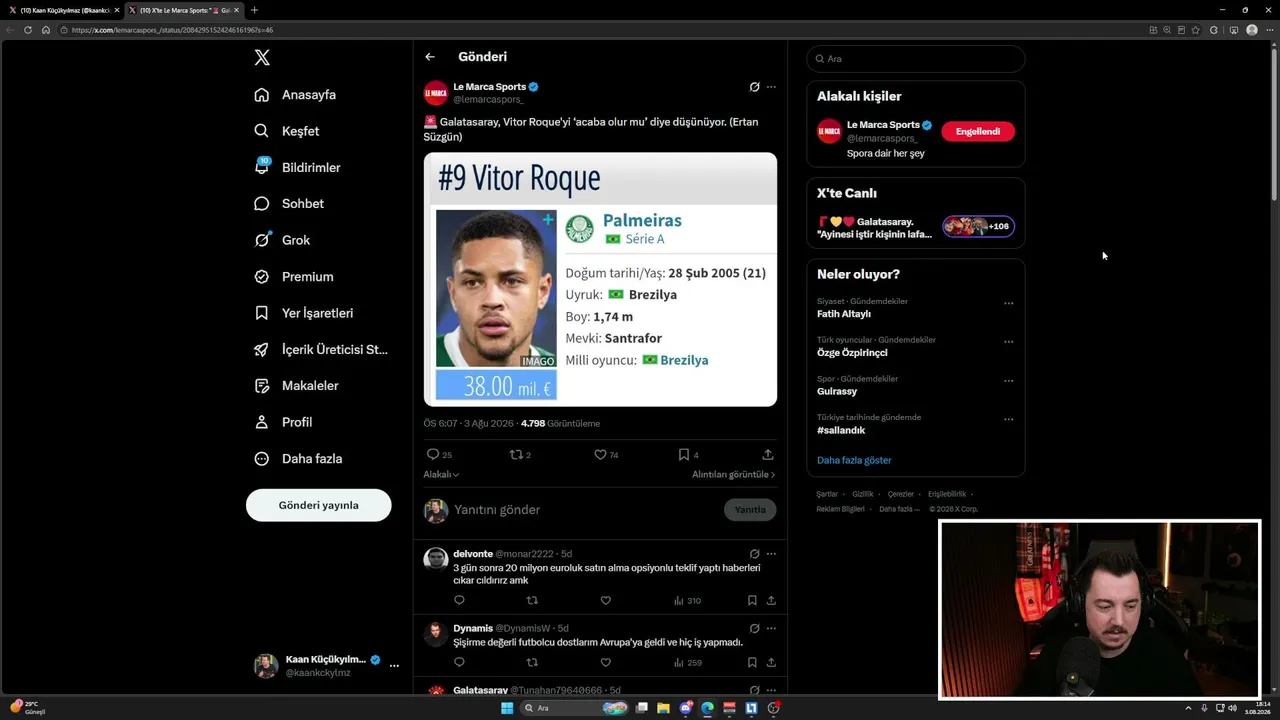Screen dimensions: 1280x720
Task: Open more options for Fatih Altaylı trend
Action: (x=1008, y=304)
